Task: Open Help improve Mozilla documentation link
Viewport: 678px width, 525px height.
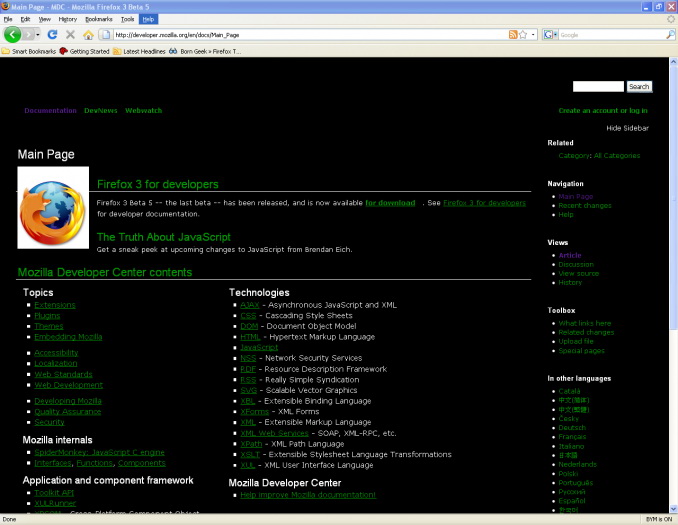Action: tap(308, 495)
